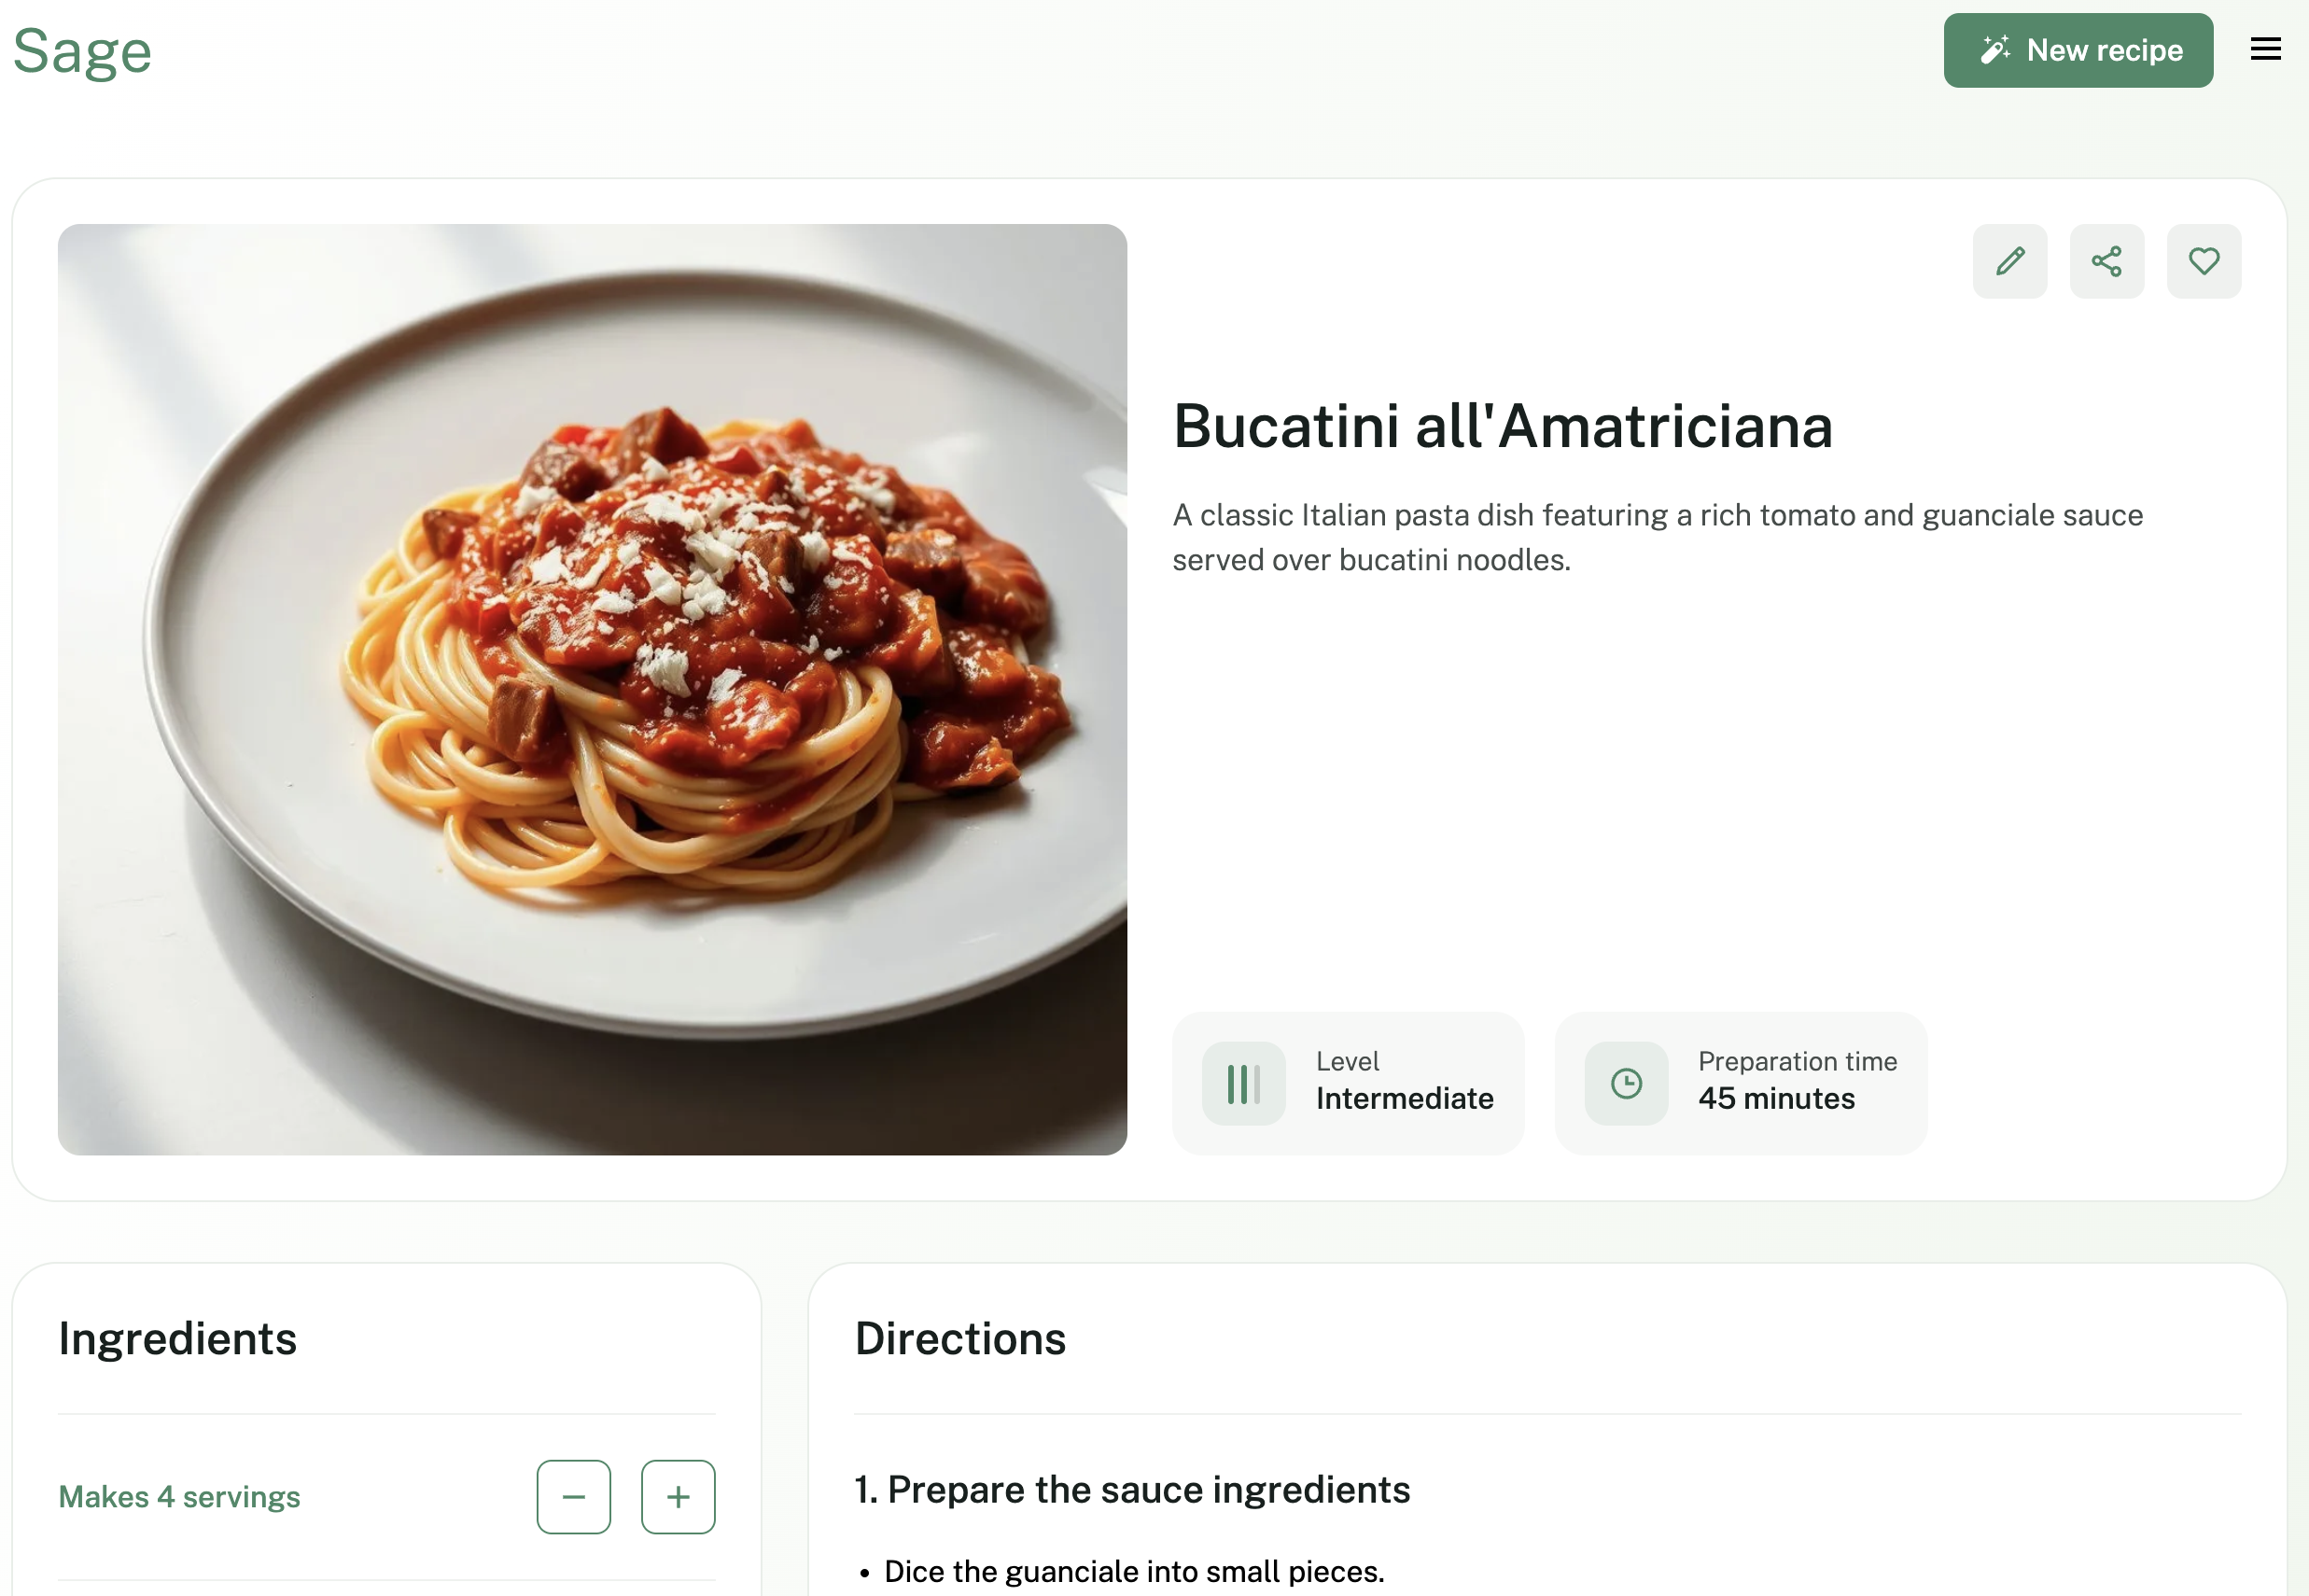Click the Ingredients heading

click(177, 1338)
